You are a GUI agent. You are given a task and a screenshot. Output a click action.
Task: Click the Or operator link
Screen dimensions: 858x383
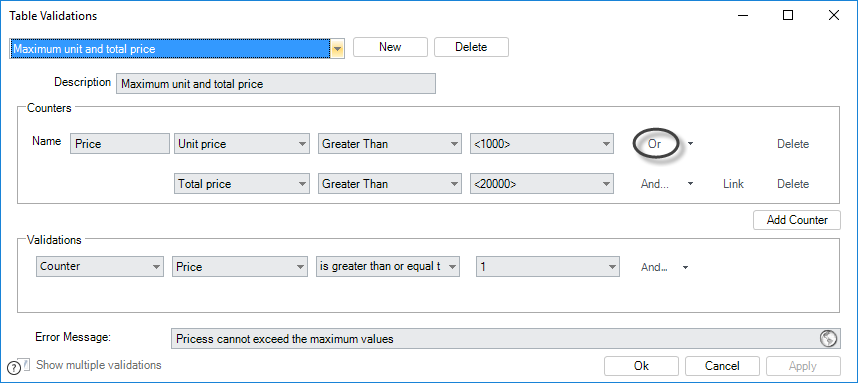click(x=654, y=144)
